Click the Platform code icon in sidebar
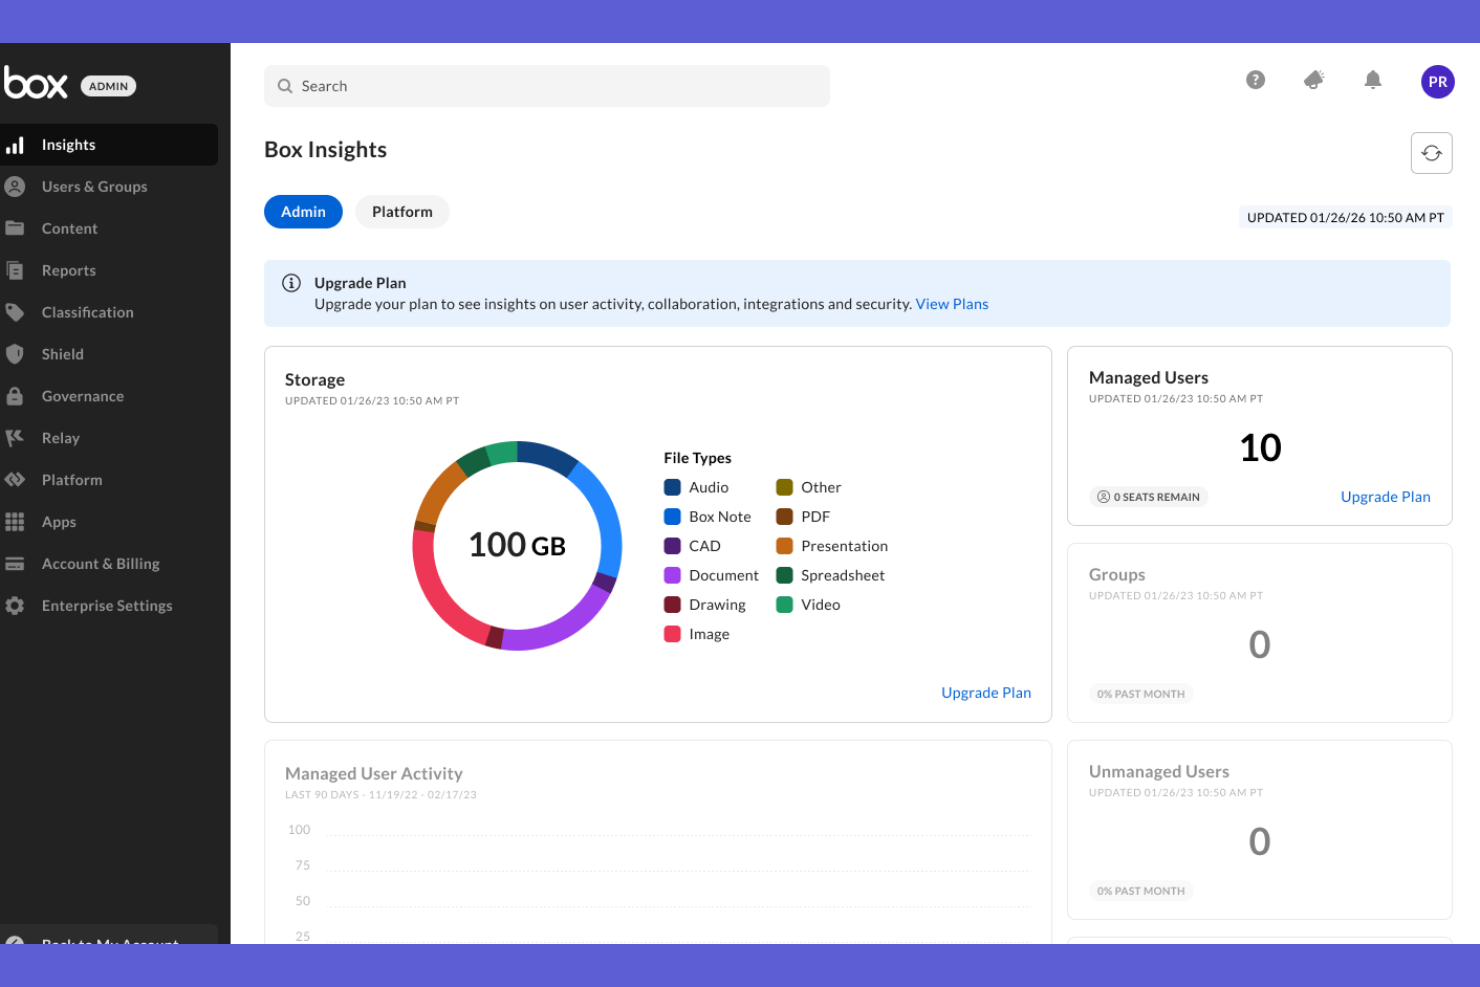Viewport: 1480px width, 987px height. pos(15,480)
